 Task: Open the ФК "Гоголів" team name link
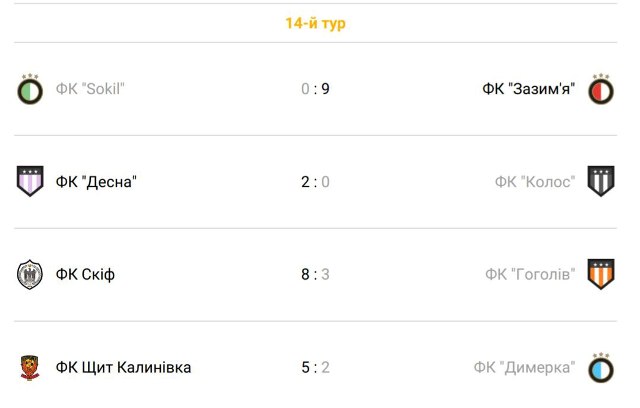tap(530, 275)
